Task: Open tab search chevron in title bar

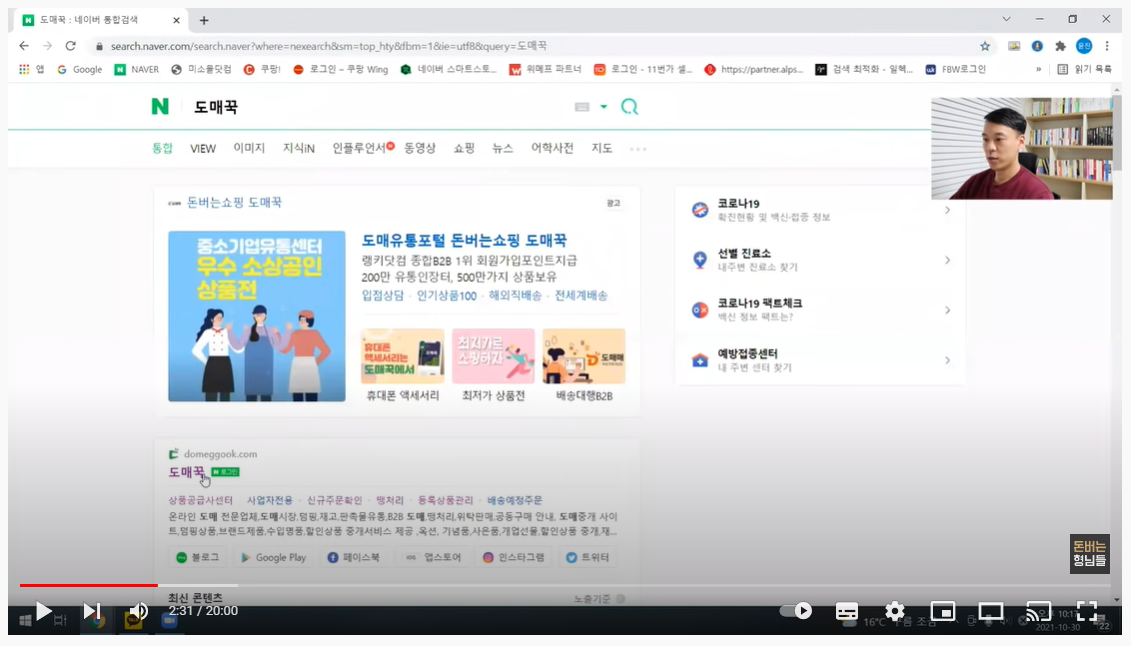Action: pos(1006,19)
